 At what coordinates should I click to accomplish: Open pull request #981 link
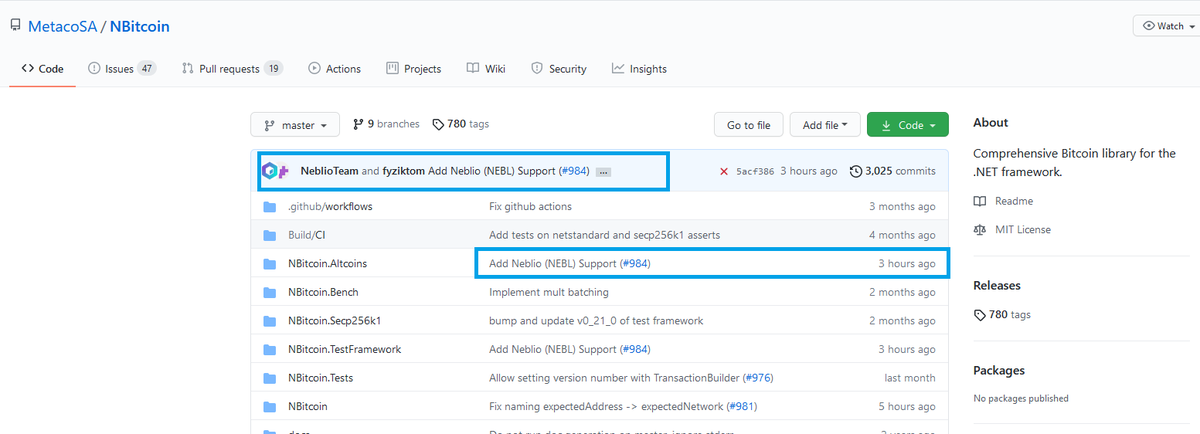[741, 407]
